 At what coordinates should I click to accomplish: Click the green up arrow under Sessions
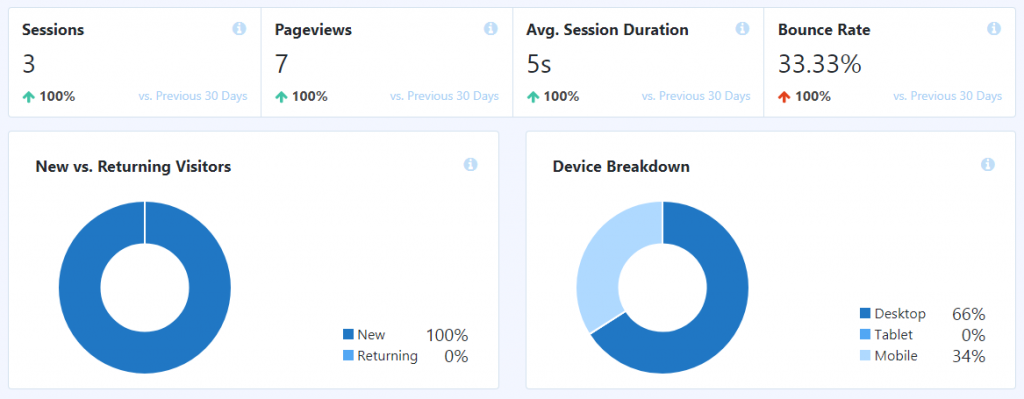coord(28,97)
